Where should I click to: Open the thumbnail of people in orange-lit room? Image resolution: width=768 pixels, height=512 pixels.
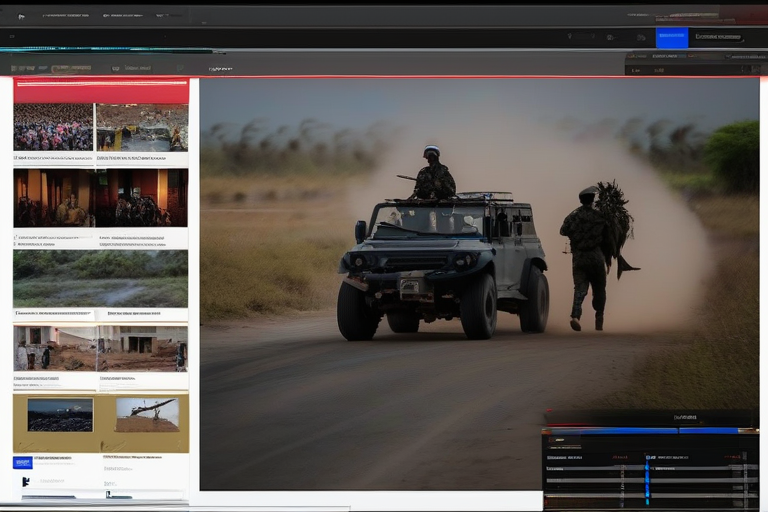[x=100, y=197]
